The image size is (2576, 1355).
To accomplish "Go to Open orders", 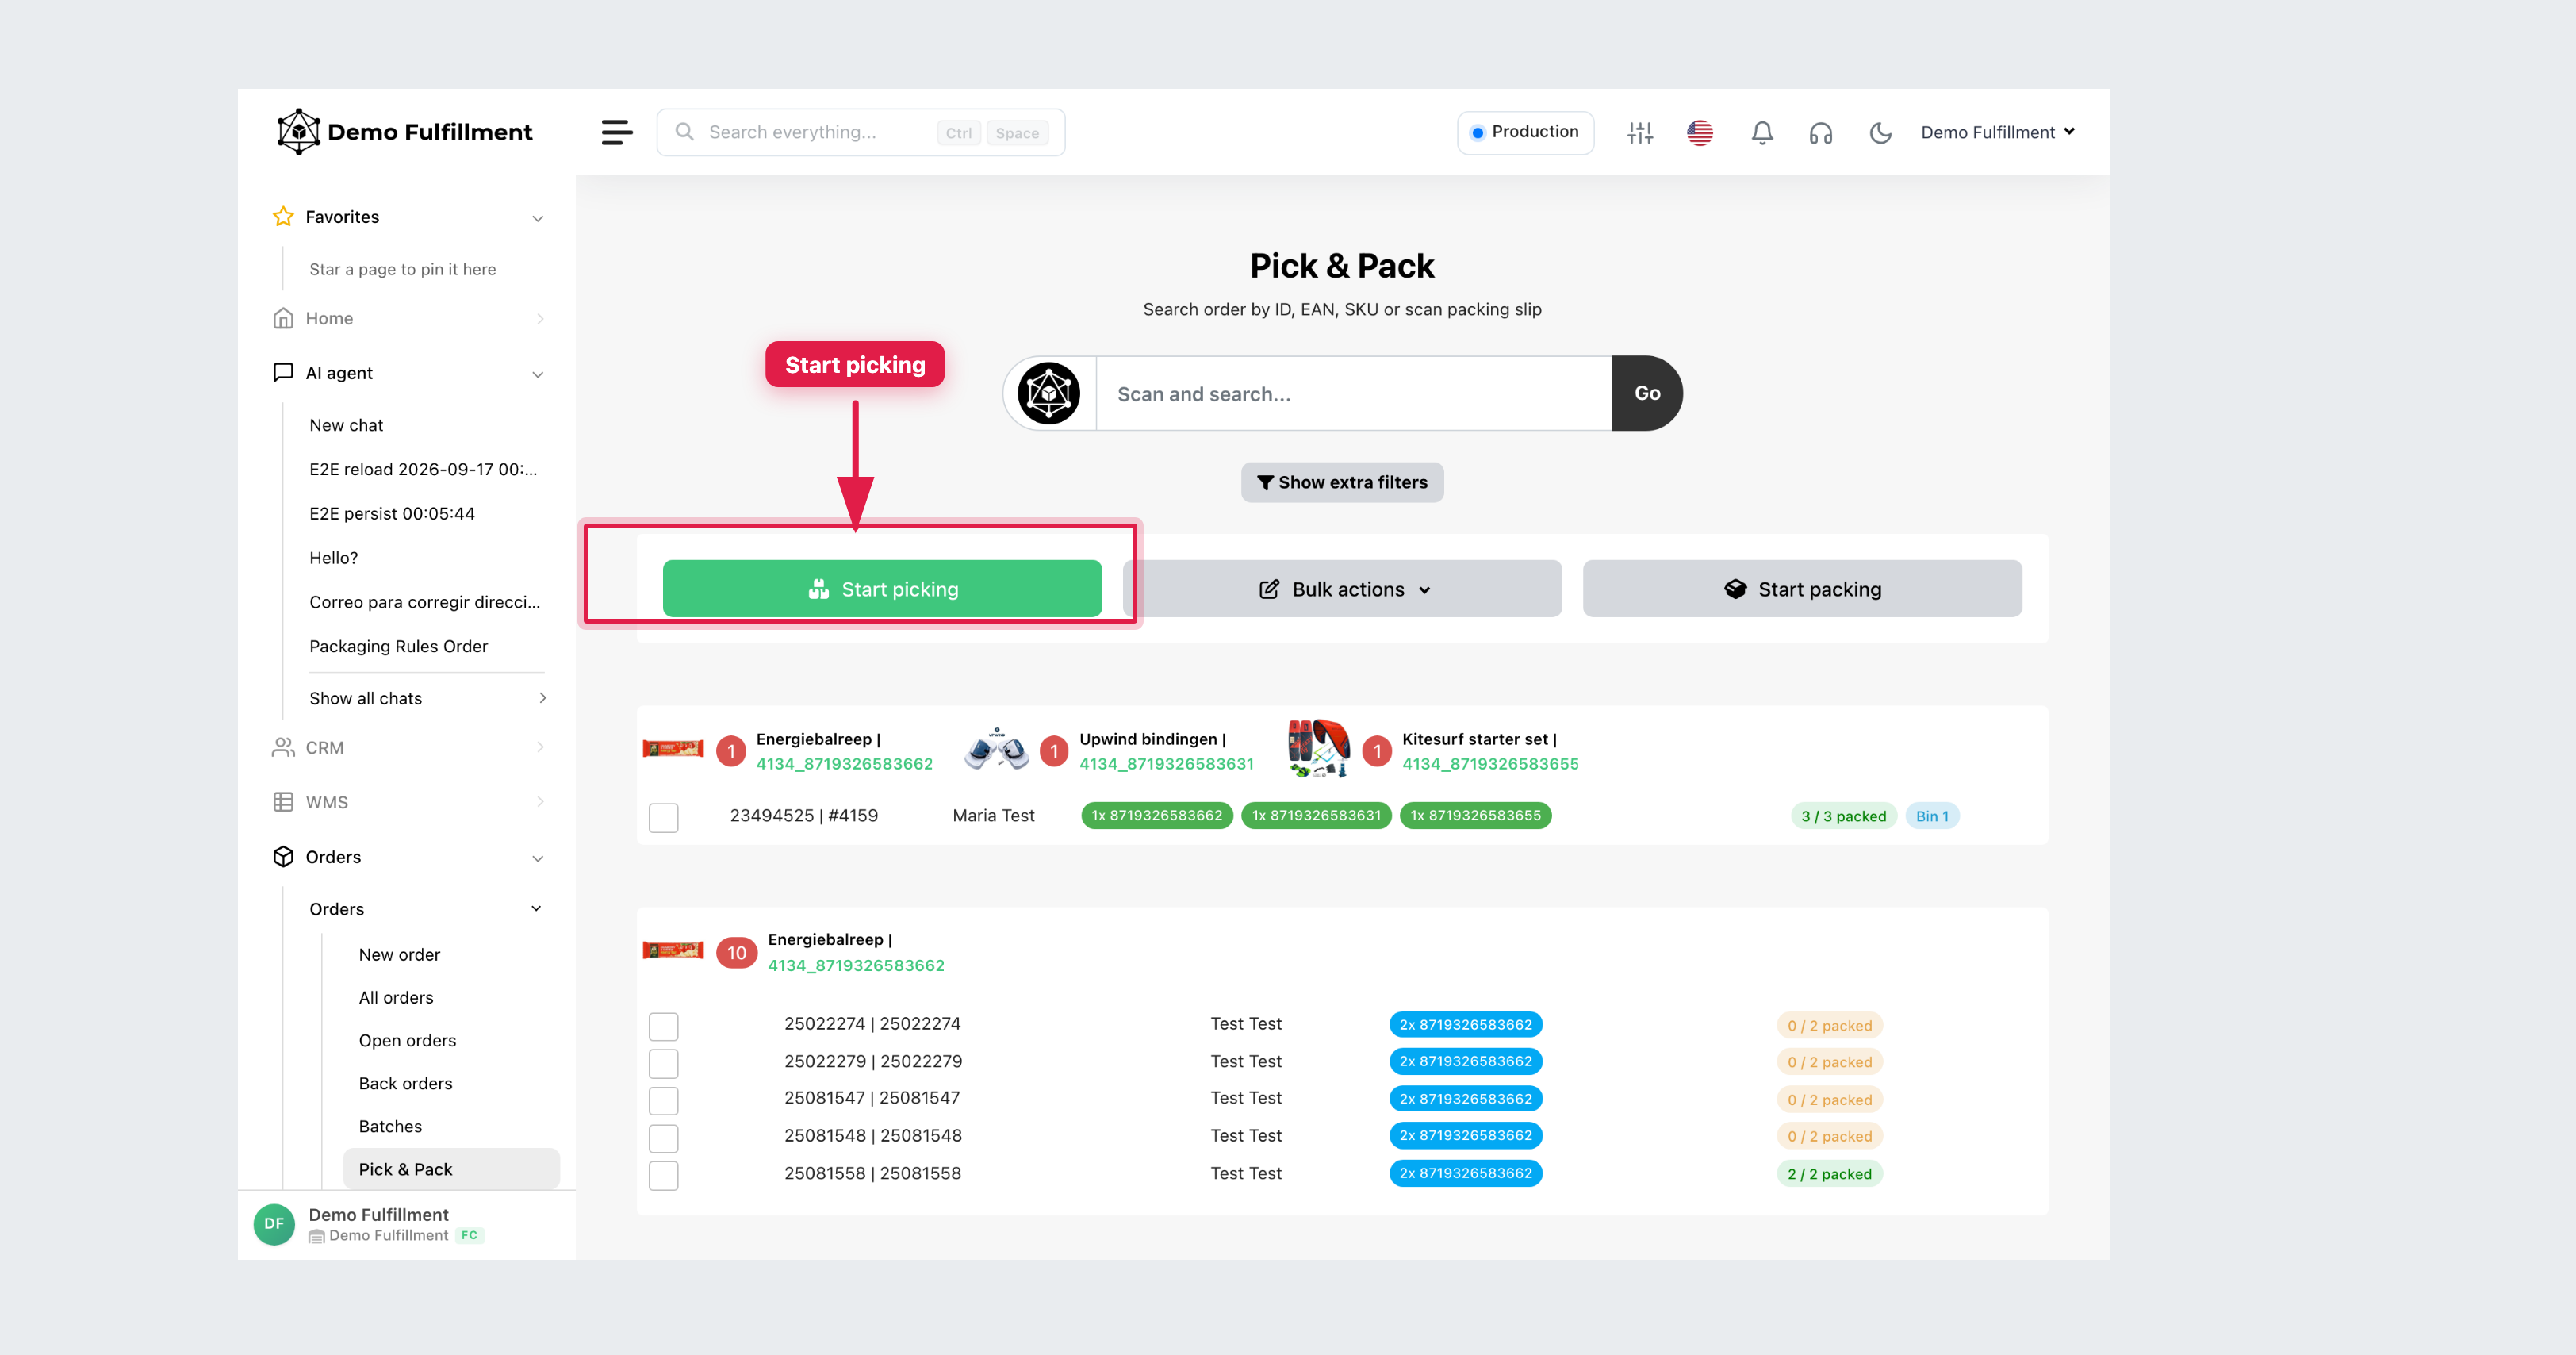I will pos(407,1040).
